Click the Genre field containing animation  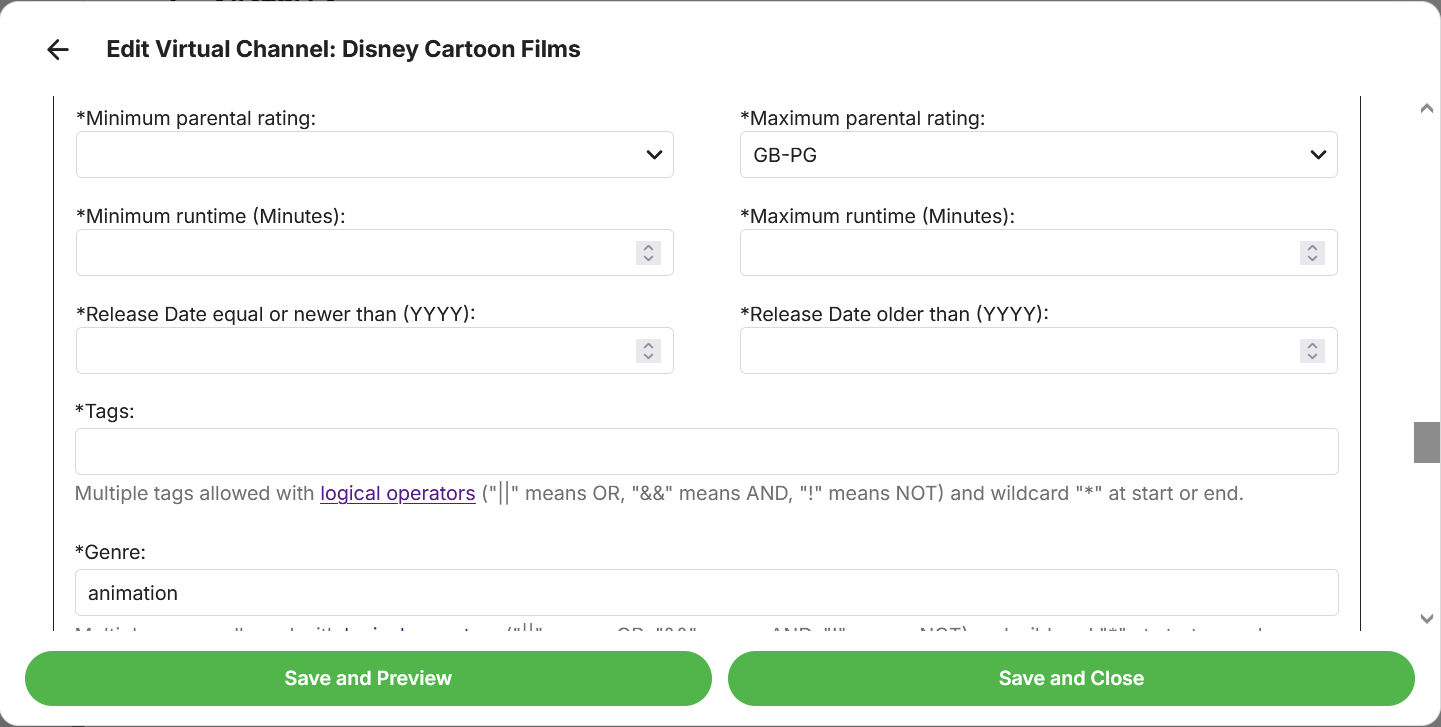point(706,593)
